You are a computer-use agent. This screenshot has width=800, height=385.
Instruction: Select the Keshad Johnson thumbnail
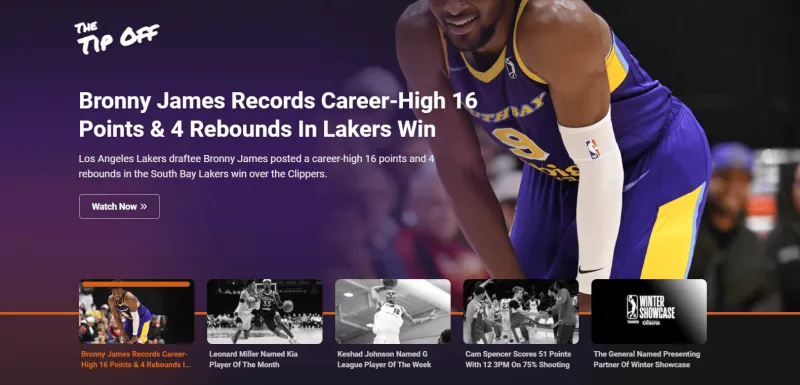pyautogui.click(x=393, y=311)
